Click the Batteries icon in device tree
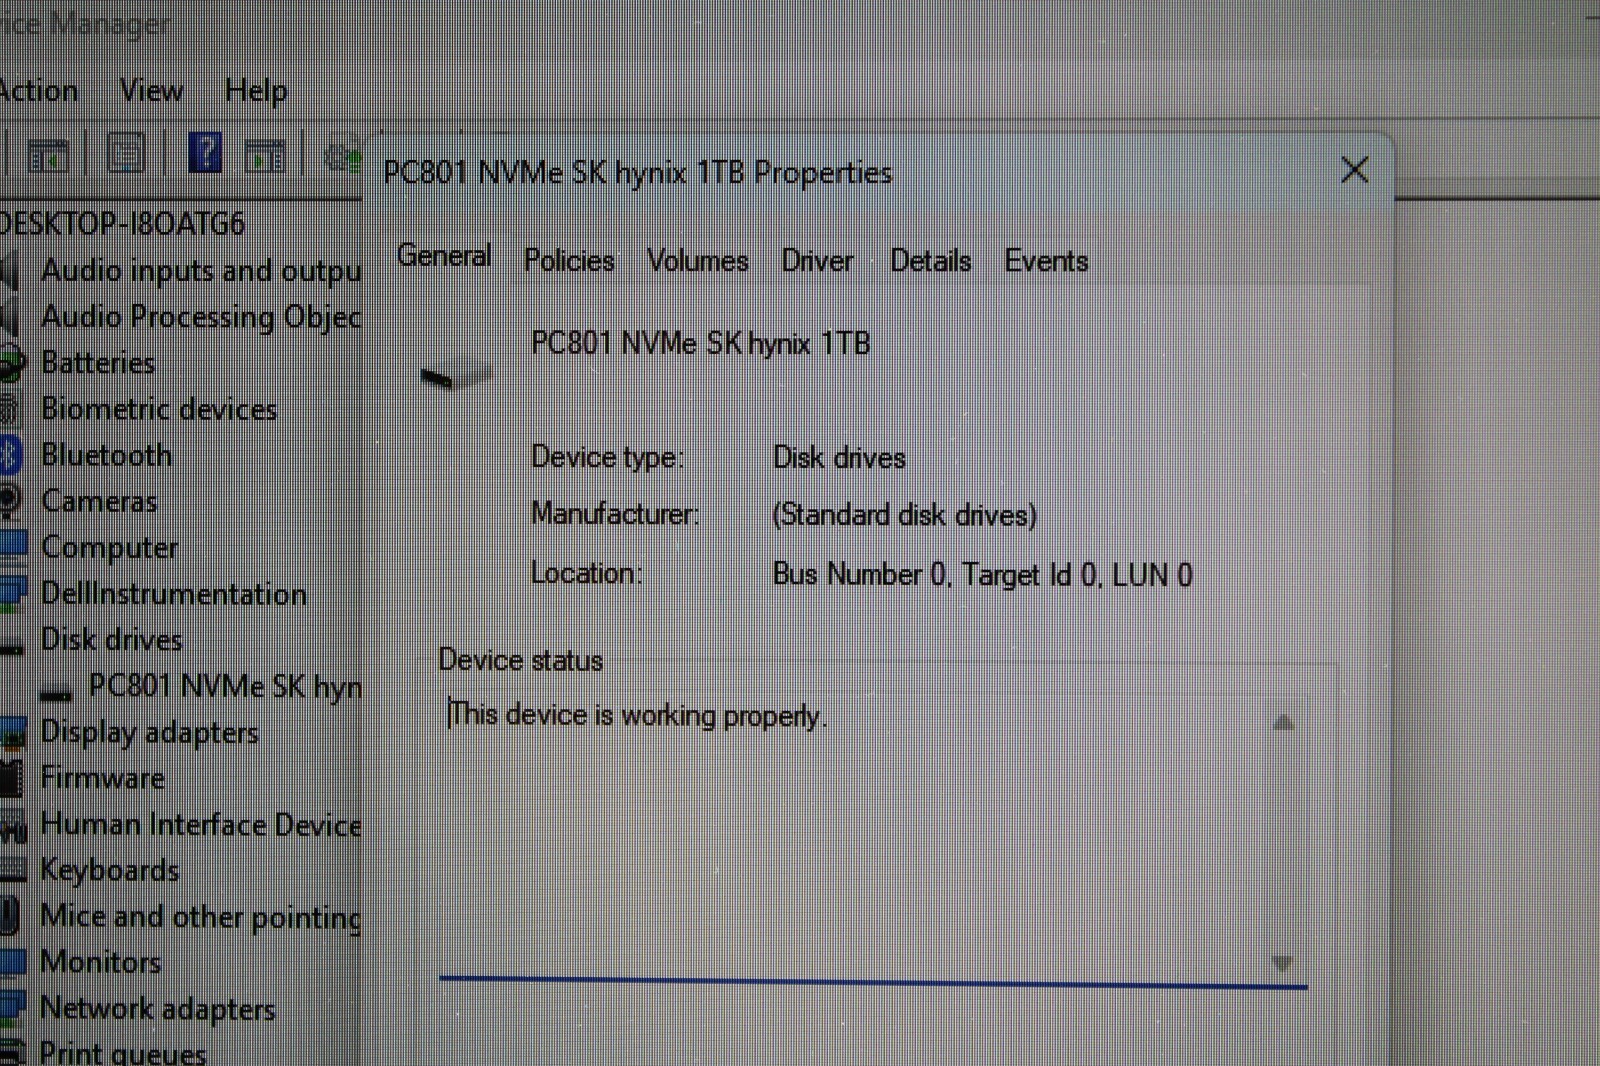Screen dimensions: 1600x1066 click(11, 363)
